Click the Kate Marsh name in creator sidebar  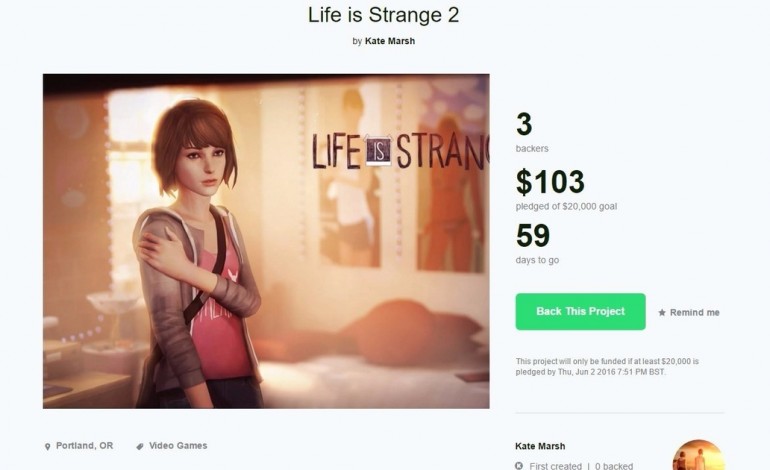[x=540, y=446]
